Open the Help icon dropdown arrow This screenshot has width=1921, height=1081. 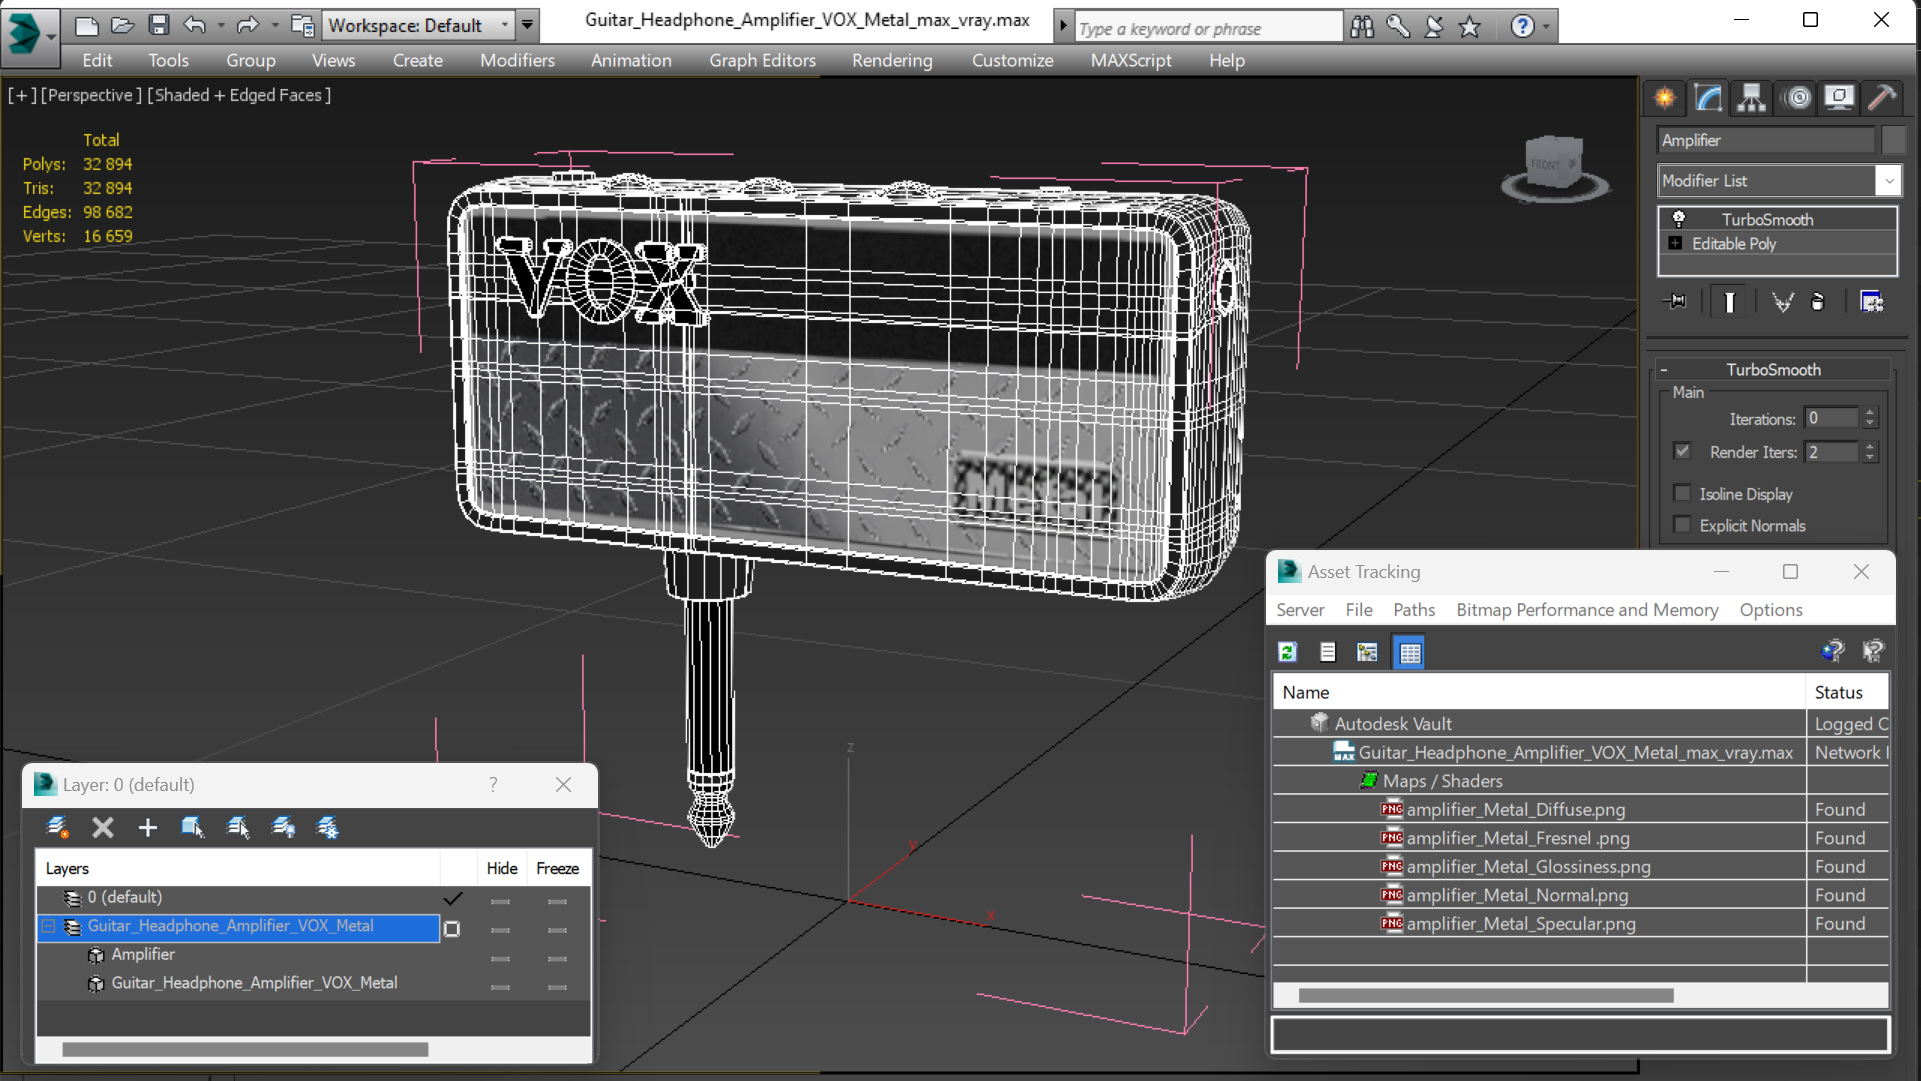tap(1546, 27)
